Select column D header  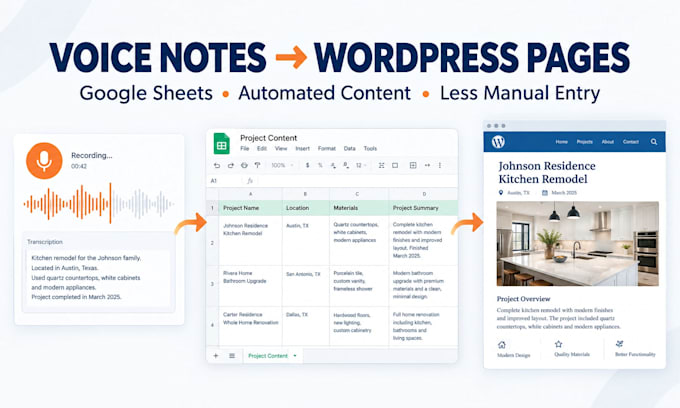tap(423, 194)
